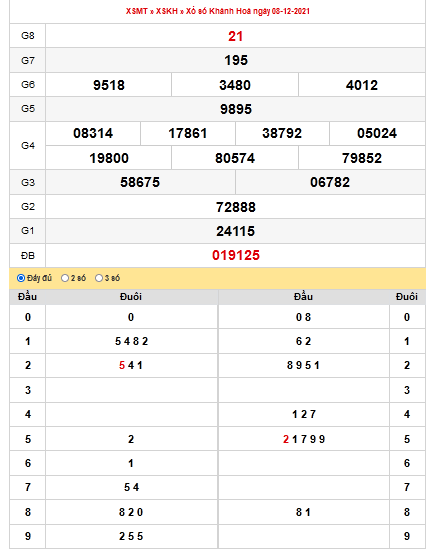Click tail values '5 4 1'

coord(131,365)
